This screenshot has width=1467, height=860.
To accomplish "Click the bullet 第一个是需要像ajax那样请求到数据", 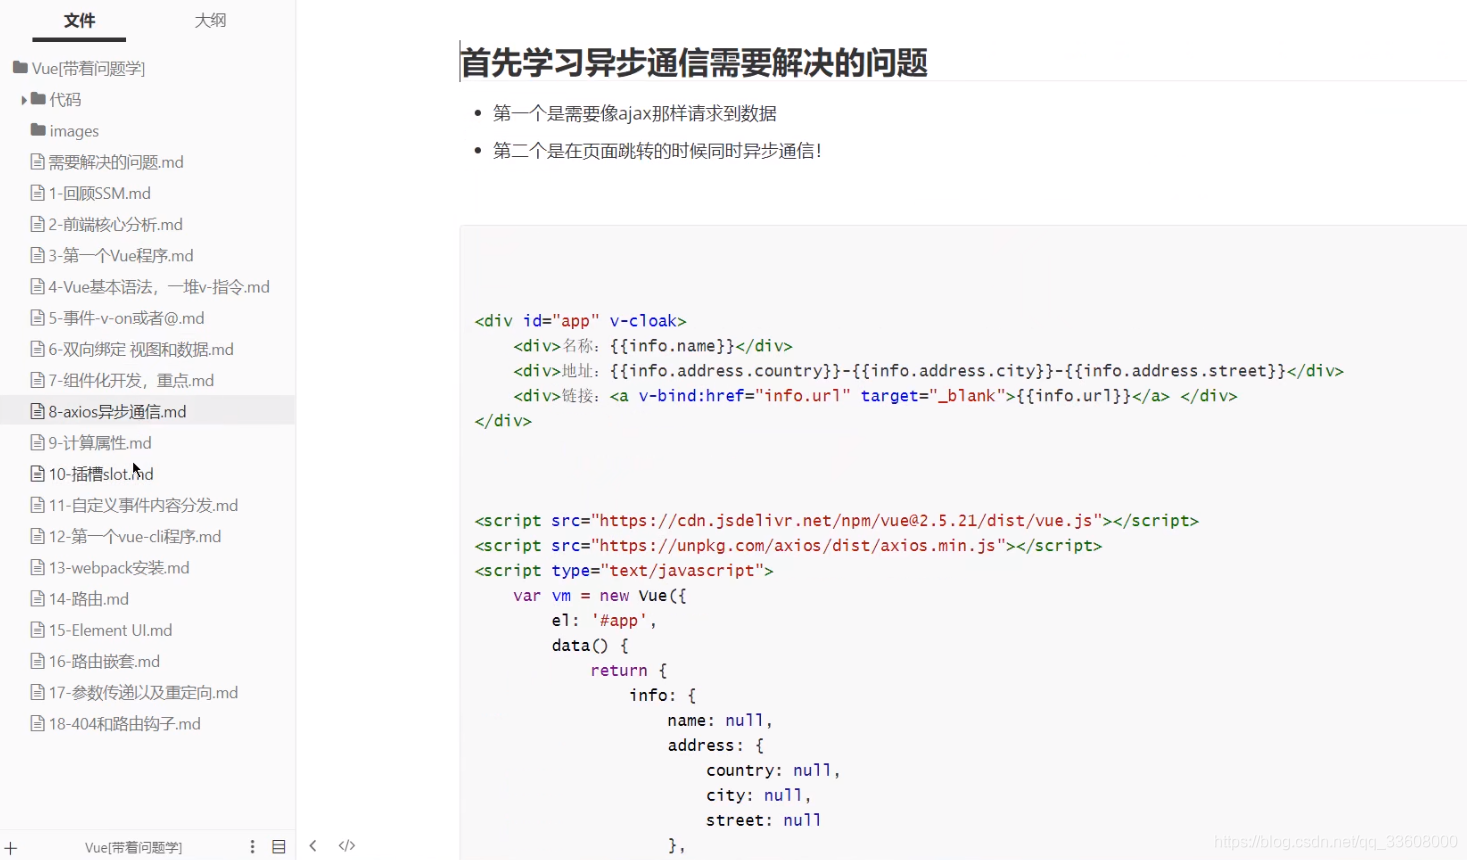I will 635,113.
